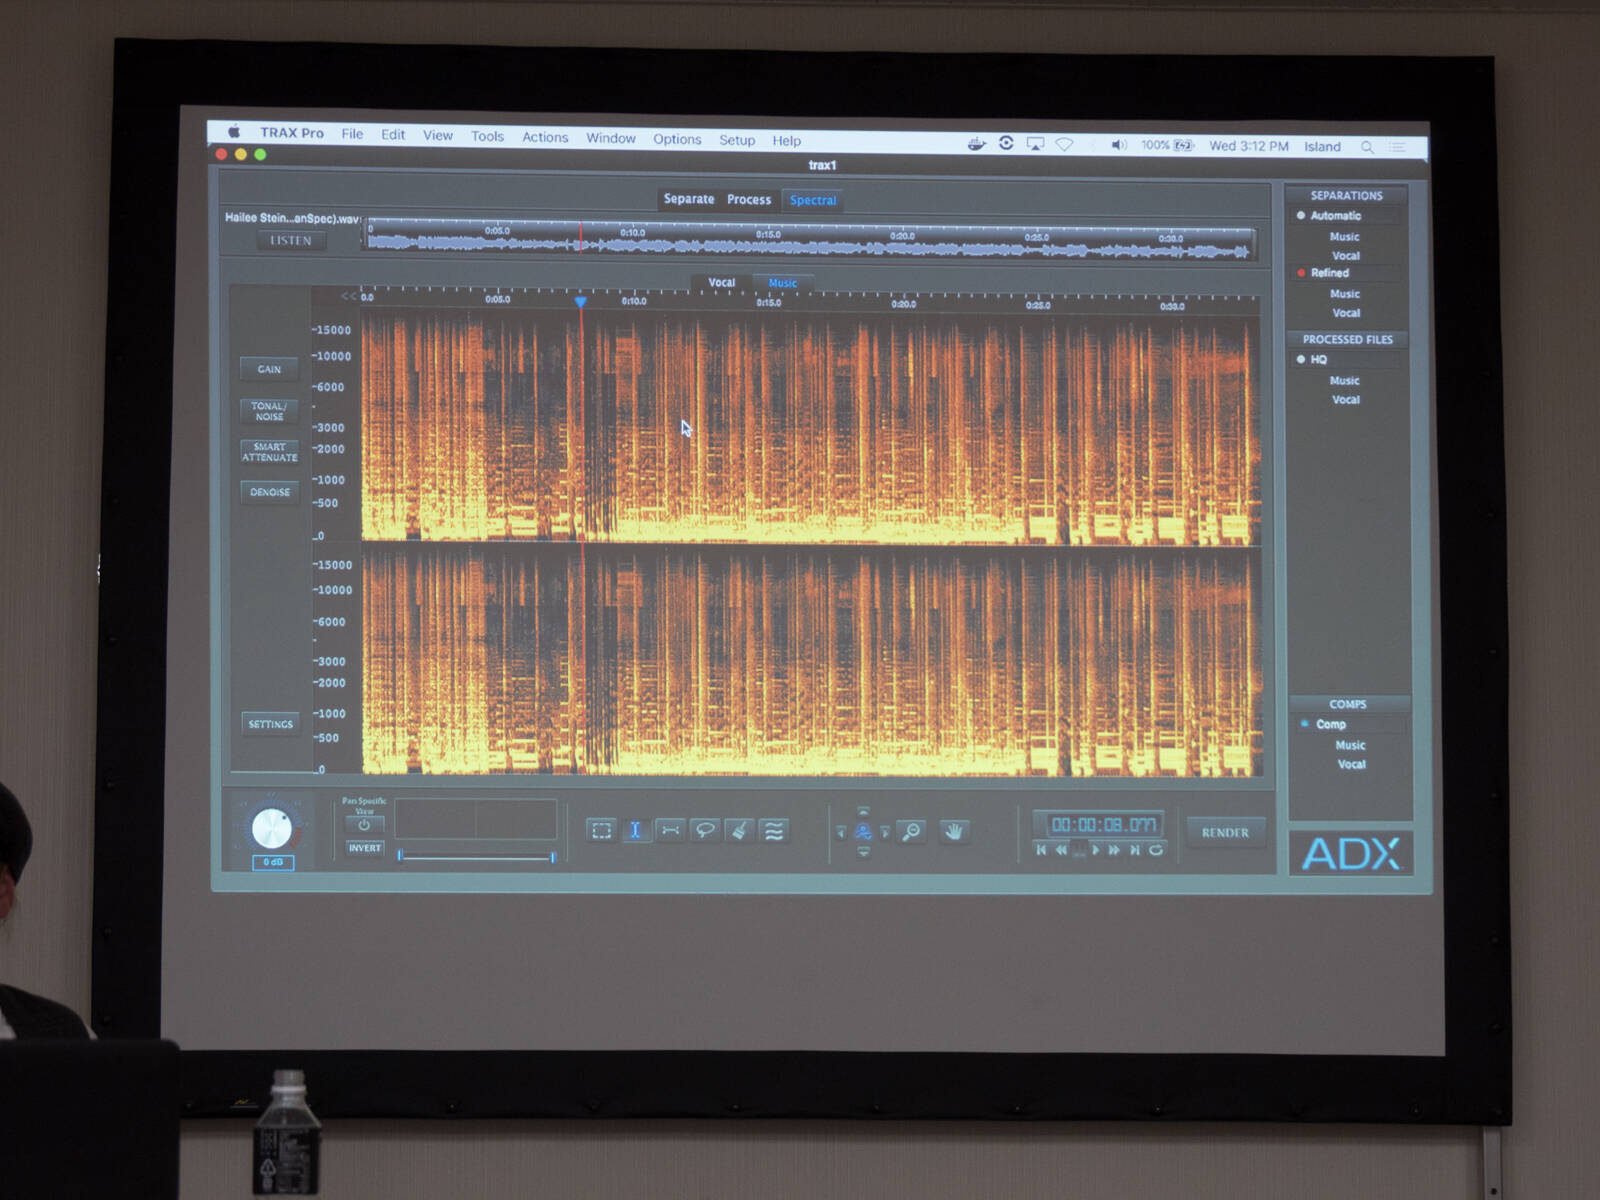This screenshot has width=1600, height=1200.
Task: Show the Vocal spectrogram tab
Action: pyautogui.click(x=721, y=283)
